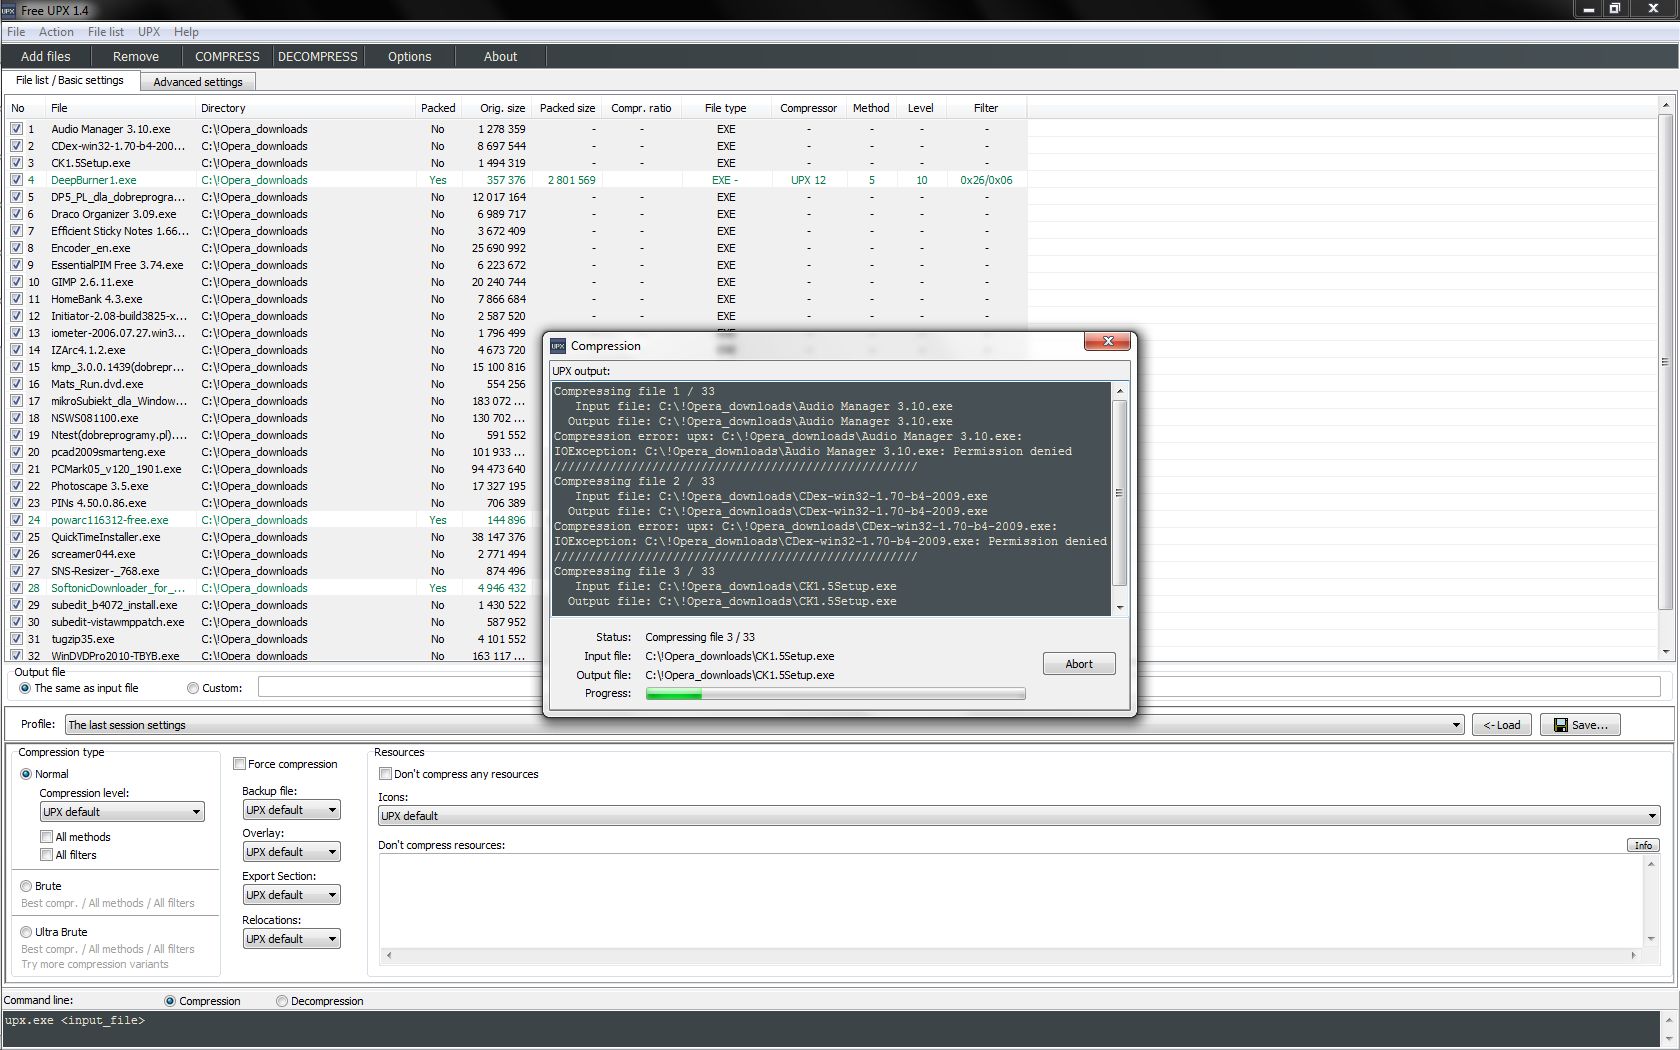Enable Force compression checkbox

tap(240, 764)
